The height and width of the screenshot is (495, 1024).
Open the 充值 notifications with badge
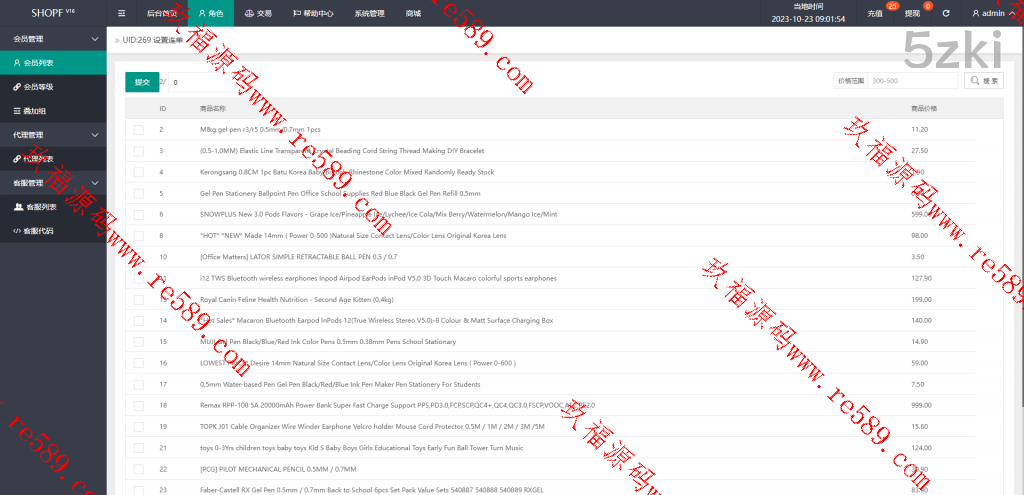[x=877, y=13]
